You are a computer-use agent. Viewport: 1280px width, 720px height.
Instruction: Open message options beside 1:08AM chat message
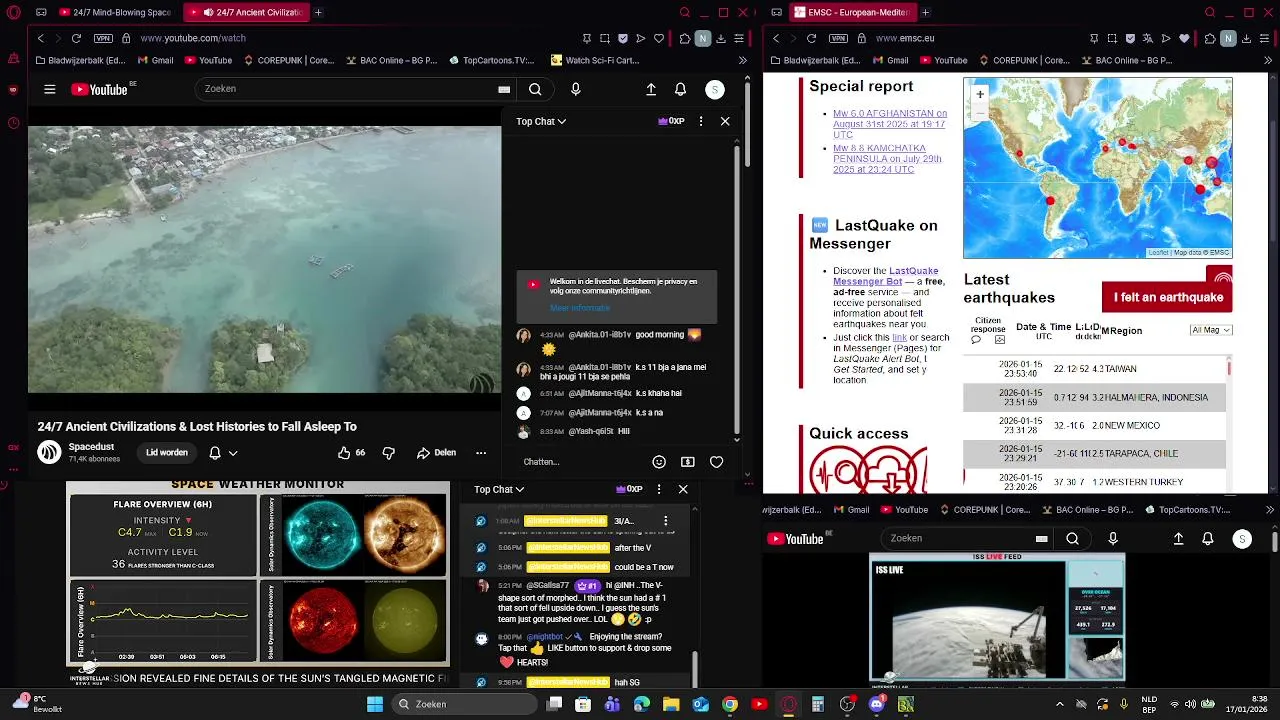point(665,521)
